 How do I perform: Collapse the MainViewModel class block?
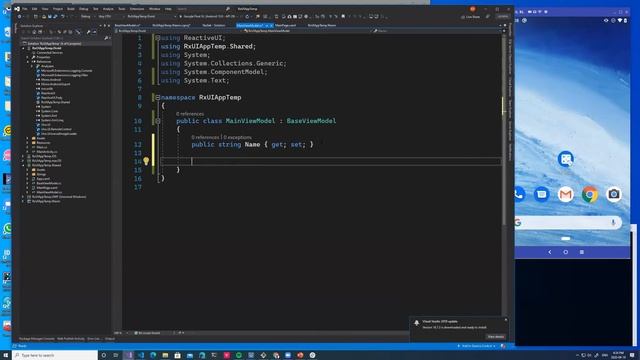pyautogui.click(x=158, y=121)
